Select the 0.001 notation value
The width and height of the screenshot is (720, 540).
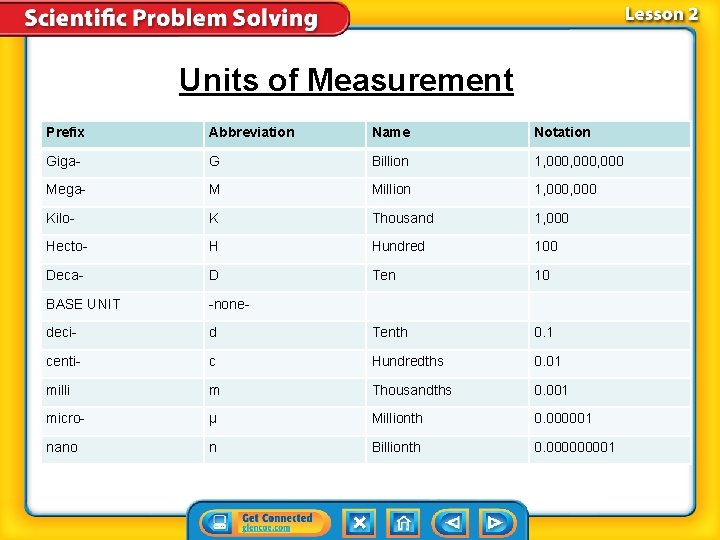click(x=551, y=390)
